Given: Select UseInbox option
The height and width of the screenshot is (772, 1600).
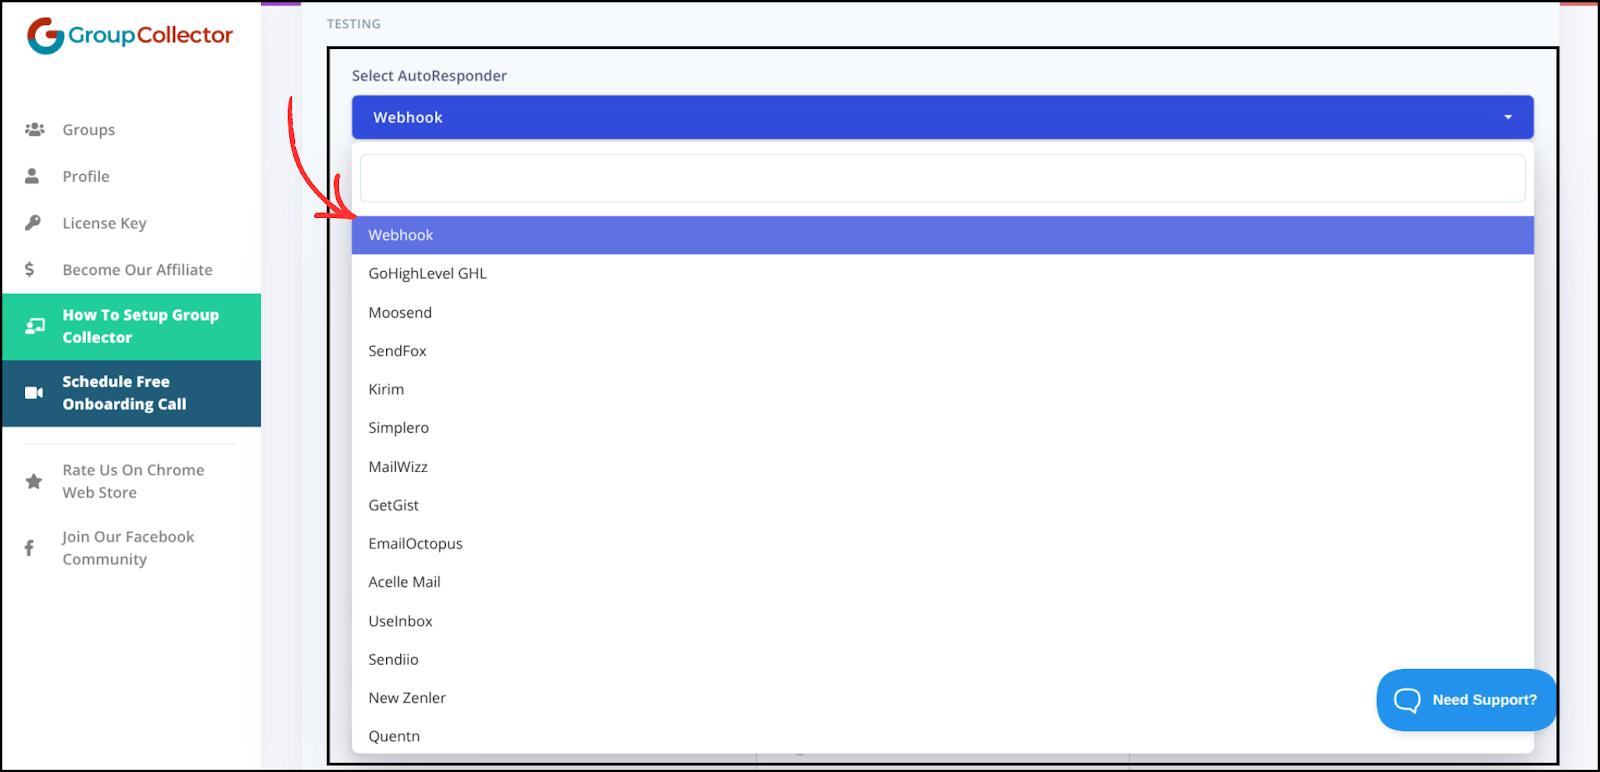Looking at the screenshot, I should tap(942, 621).
